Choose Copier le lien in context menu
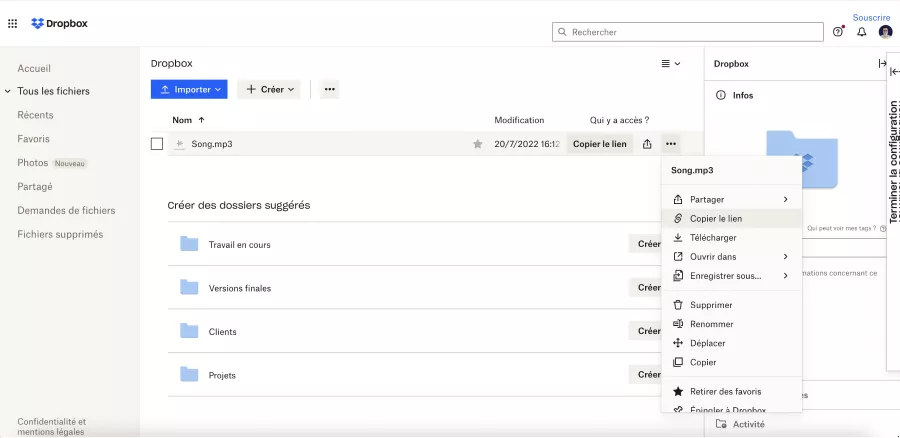 (x=731, y=219)
